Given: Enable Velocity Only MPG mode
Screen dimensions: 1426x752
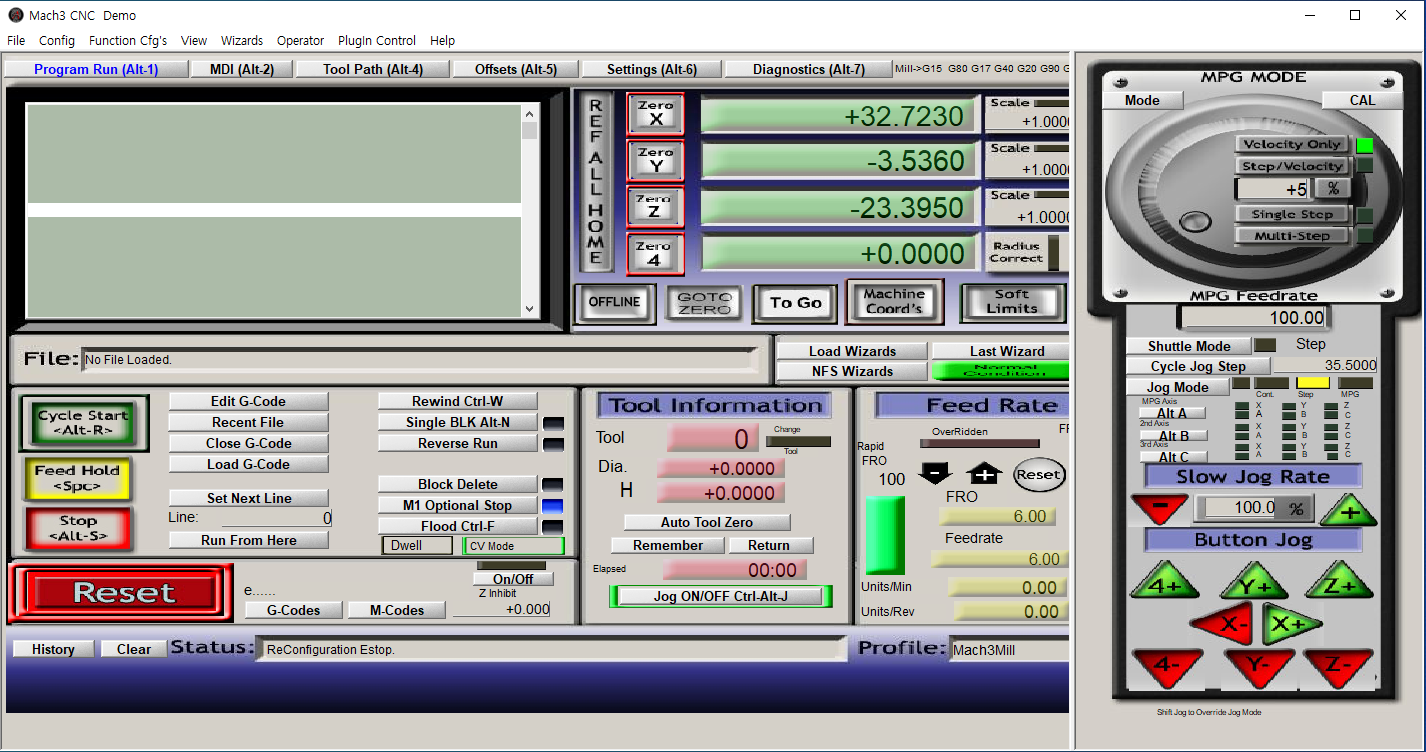Looking at the screenshot, I should click(x=1292, y=145).
